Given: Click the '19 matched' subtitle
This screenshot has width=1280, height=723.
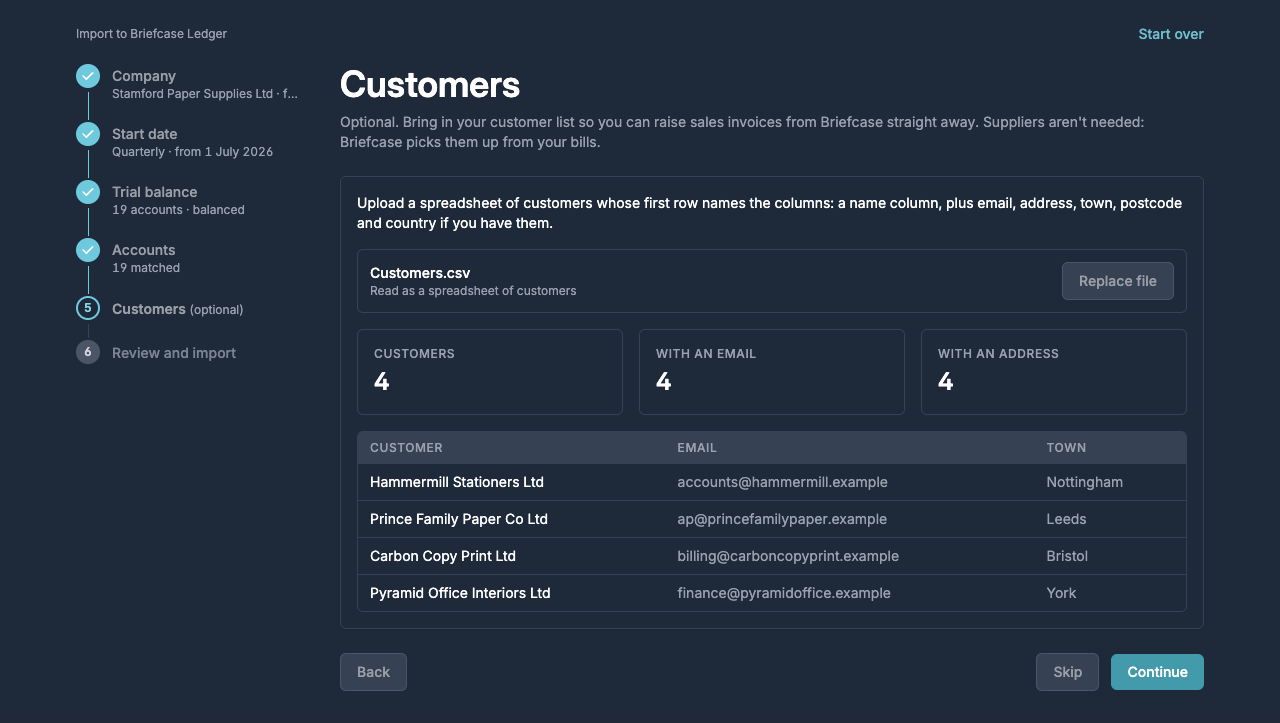Looking at the screenshot, I should coord(146,268).
